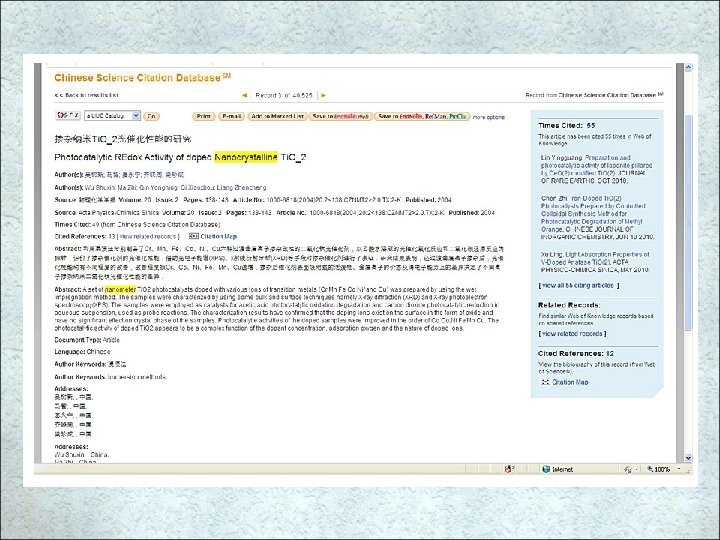Click Save to EndNote Web button
This screenshot has height=540, width=720.
[x=340, y=117]
